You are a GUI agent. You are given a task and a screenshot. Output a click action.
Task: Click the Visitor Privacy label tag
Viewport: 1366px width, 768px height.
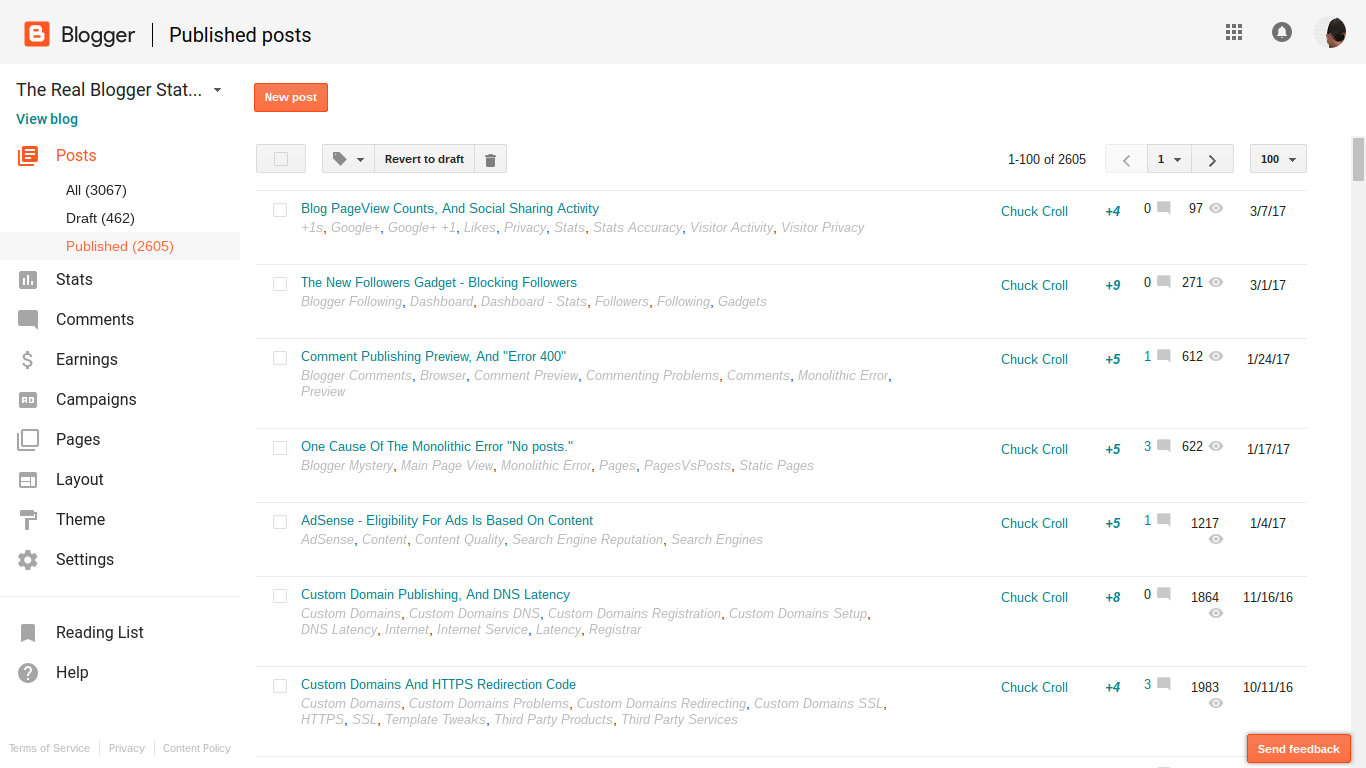[x=823, y=228]
